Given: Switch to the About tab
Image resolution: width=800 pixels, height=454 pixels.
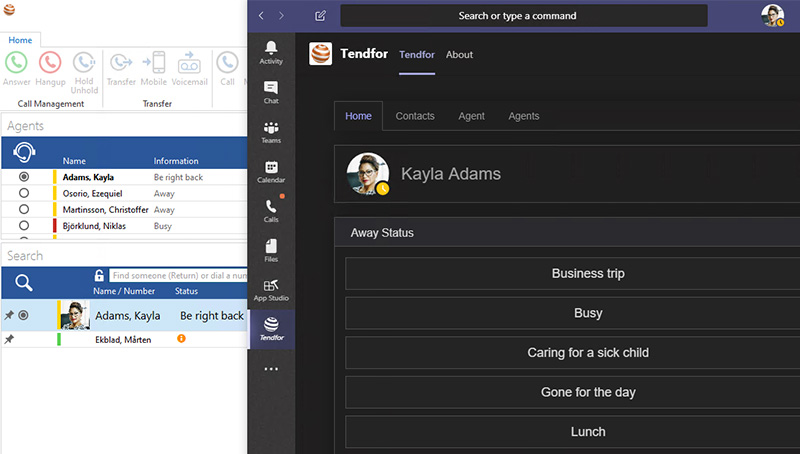Looking at the screenshot, I should 459,55.
